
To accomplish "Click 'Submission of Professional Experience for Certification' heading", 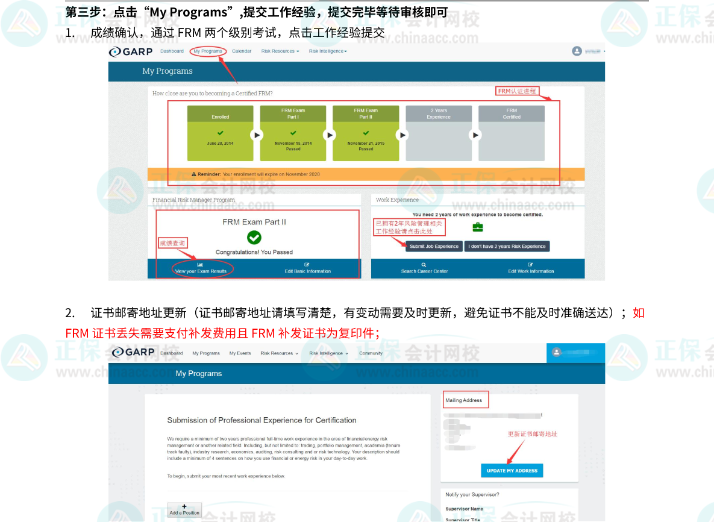I will (x=261, y=420).
